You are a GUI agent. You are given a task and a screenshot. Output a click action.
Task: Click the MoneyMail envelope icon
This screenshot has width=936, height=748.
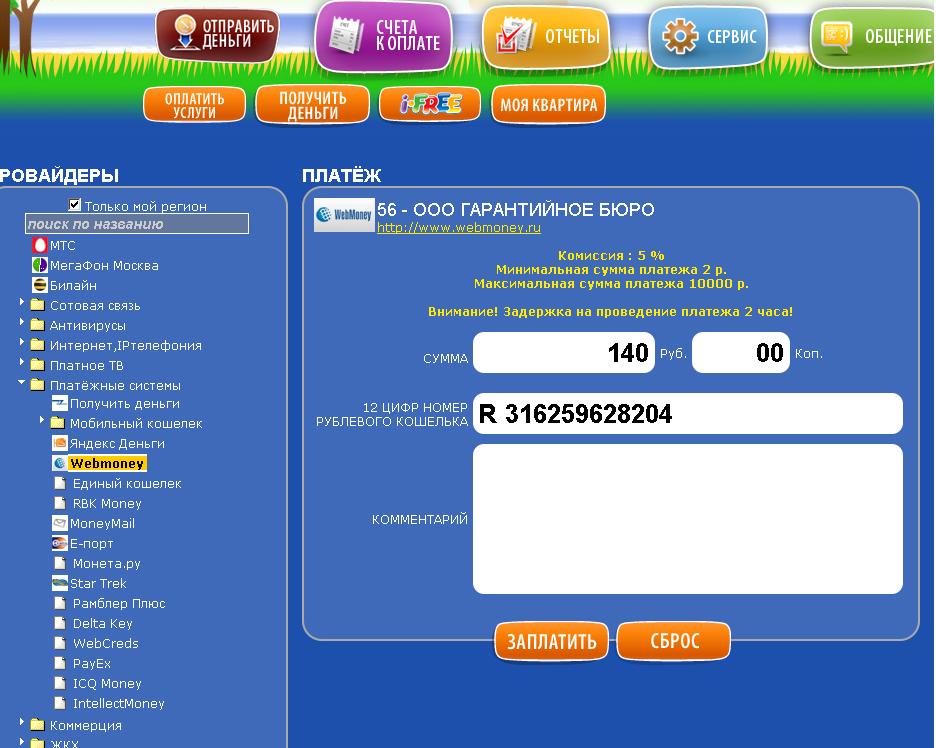click(x=60, y=523)
